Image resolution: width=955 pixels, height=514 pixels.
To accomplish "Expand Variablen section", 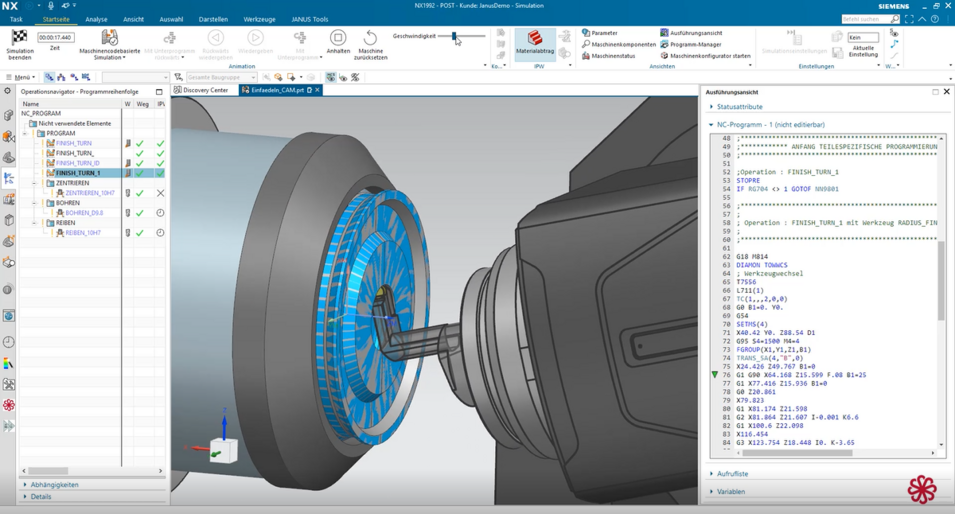I will click(728, 491).
